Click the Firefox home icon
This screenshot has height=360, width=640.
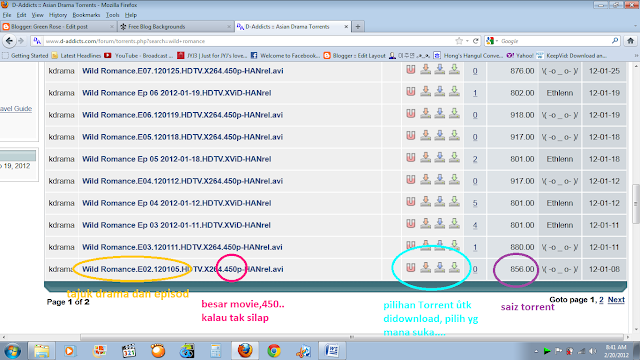click(x=630, y=41)
